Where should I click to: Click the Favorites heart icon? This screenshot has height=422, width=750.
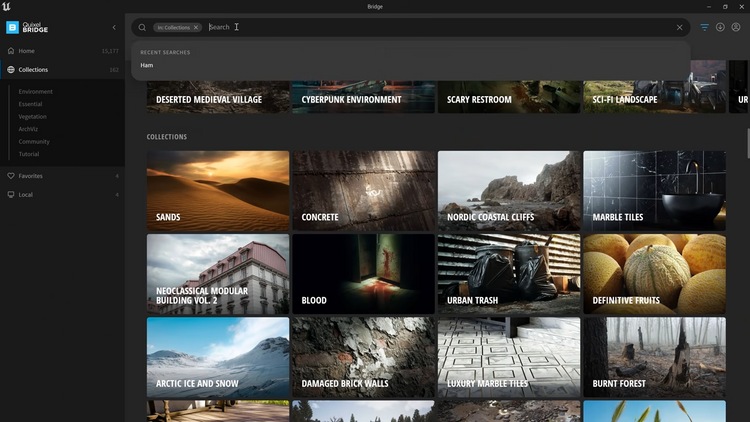pos(11,176)
